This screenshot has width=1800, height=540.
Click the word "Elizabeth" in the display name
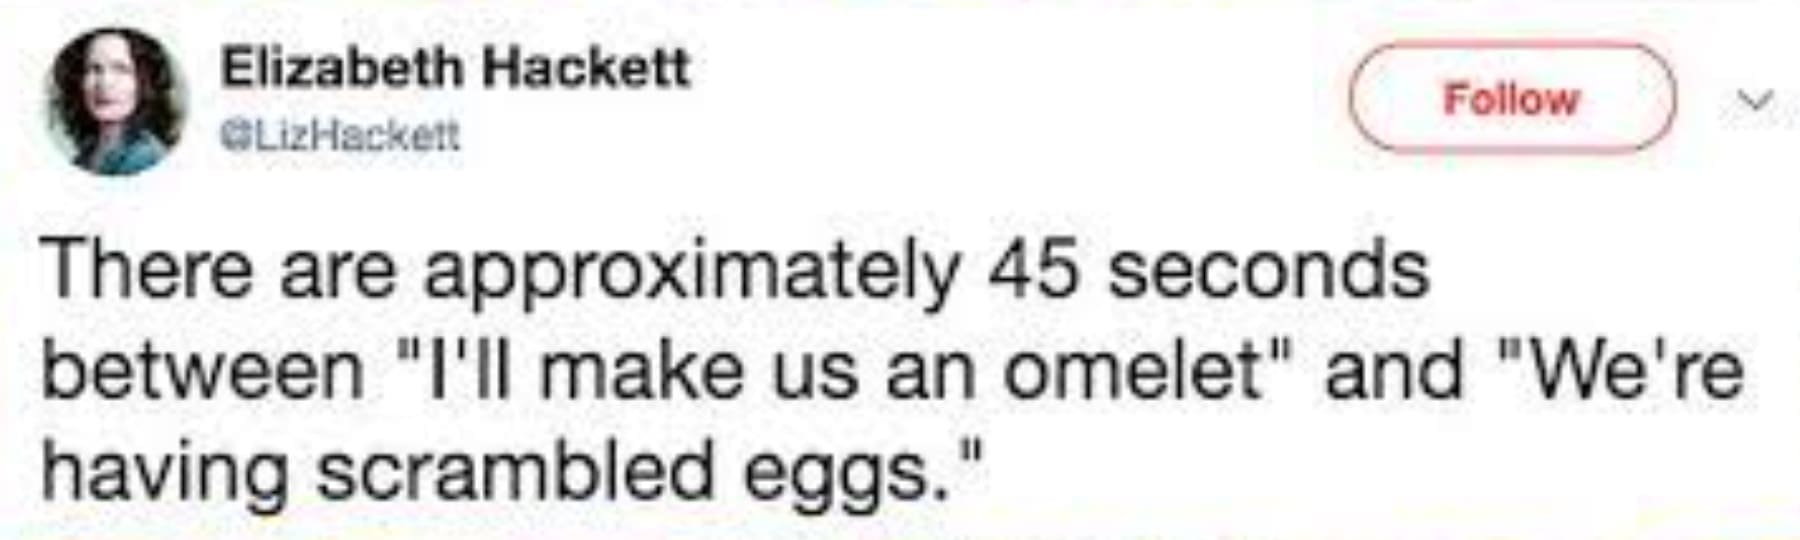point(341,68)
